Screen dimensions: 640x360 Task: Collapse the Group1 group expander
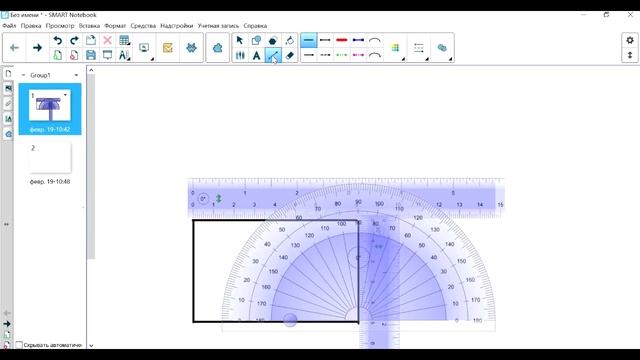[23, 75]
